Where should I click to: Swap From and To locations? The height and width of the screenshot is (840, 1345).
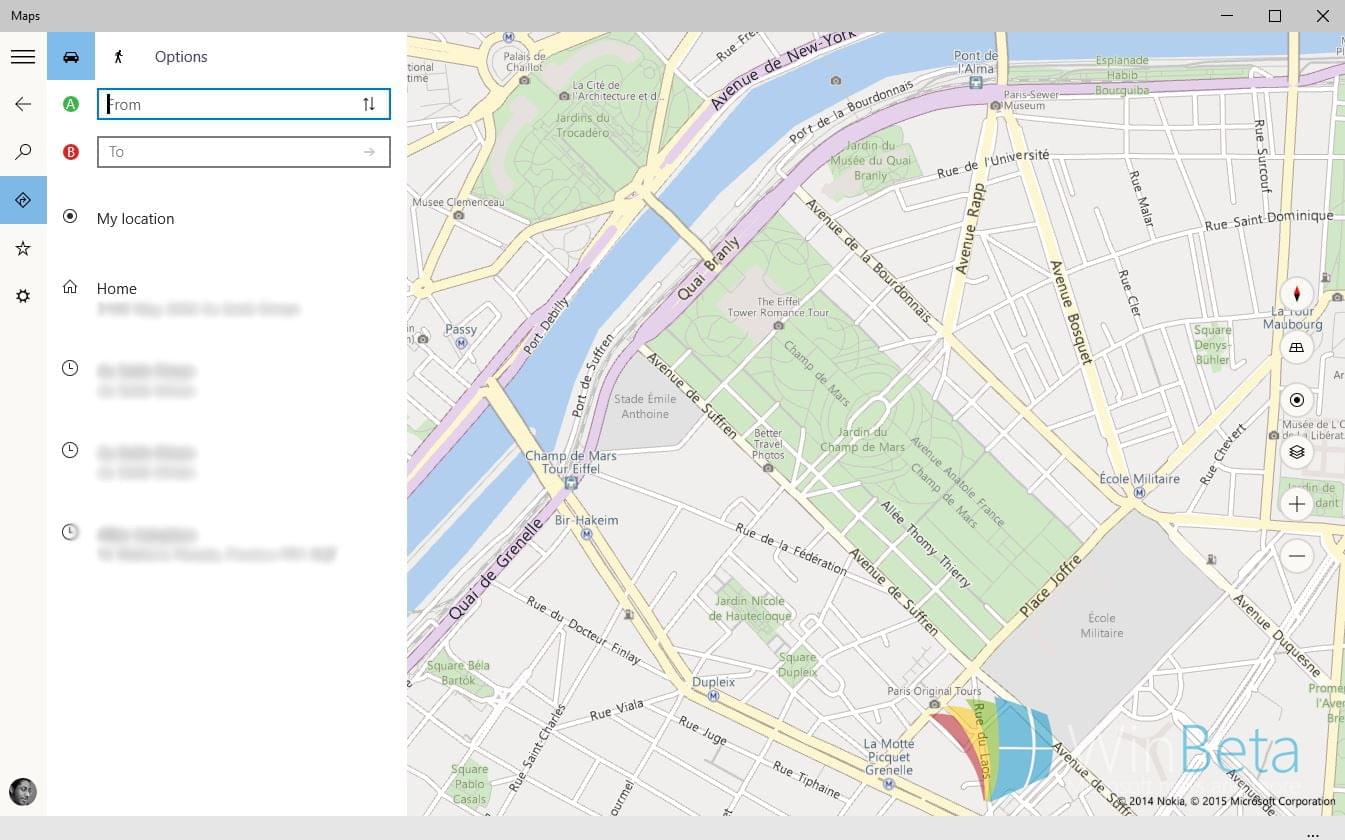coord(369,104)
